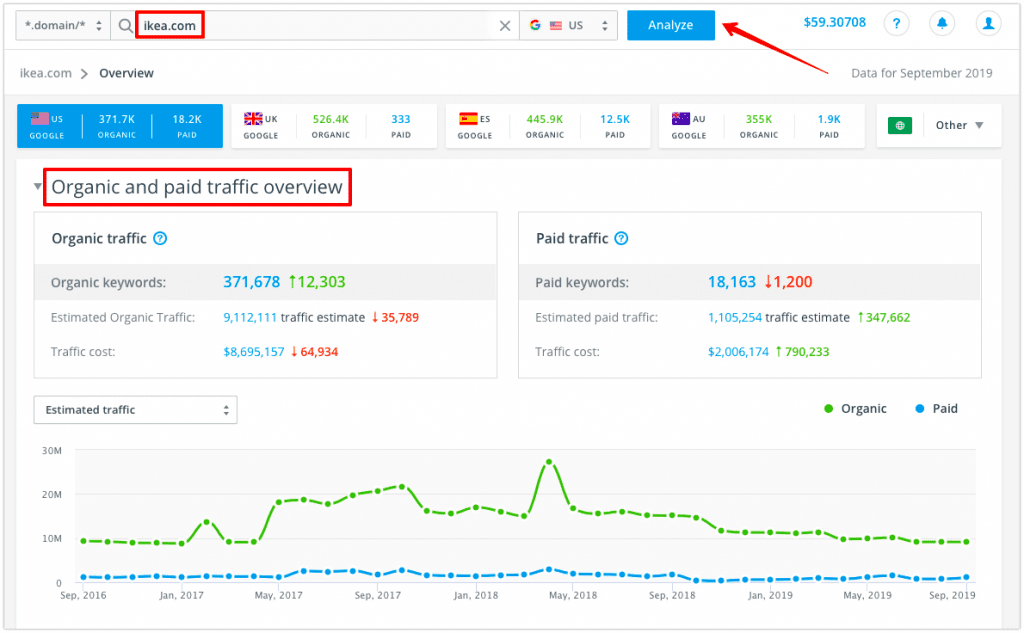Image resolution: width=1024 pixels, height=633 pixels.
Task: Select the ES Google database tab
Action: [x=547, y=126]
